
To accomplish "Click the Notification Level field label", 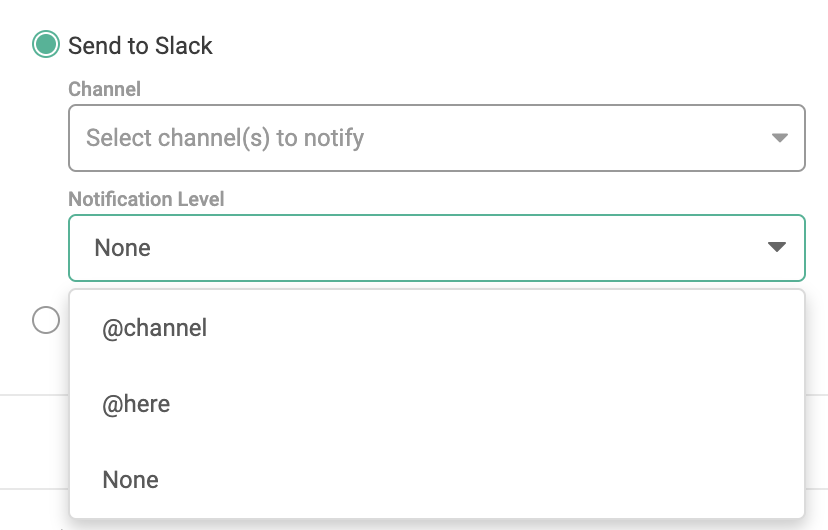I will click(x=146, y=199).
